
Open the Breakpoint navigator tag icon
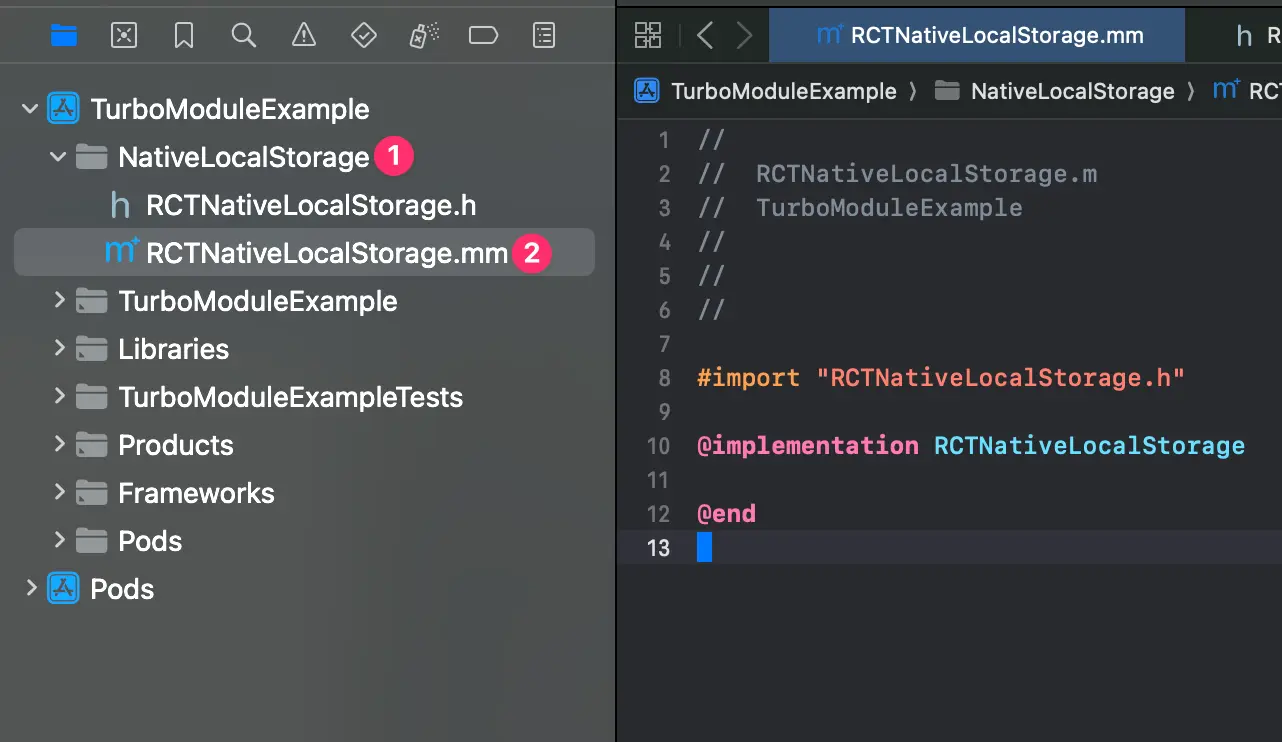(483, 35)
